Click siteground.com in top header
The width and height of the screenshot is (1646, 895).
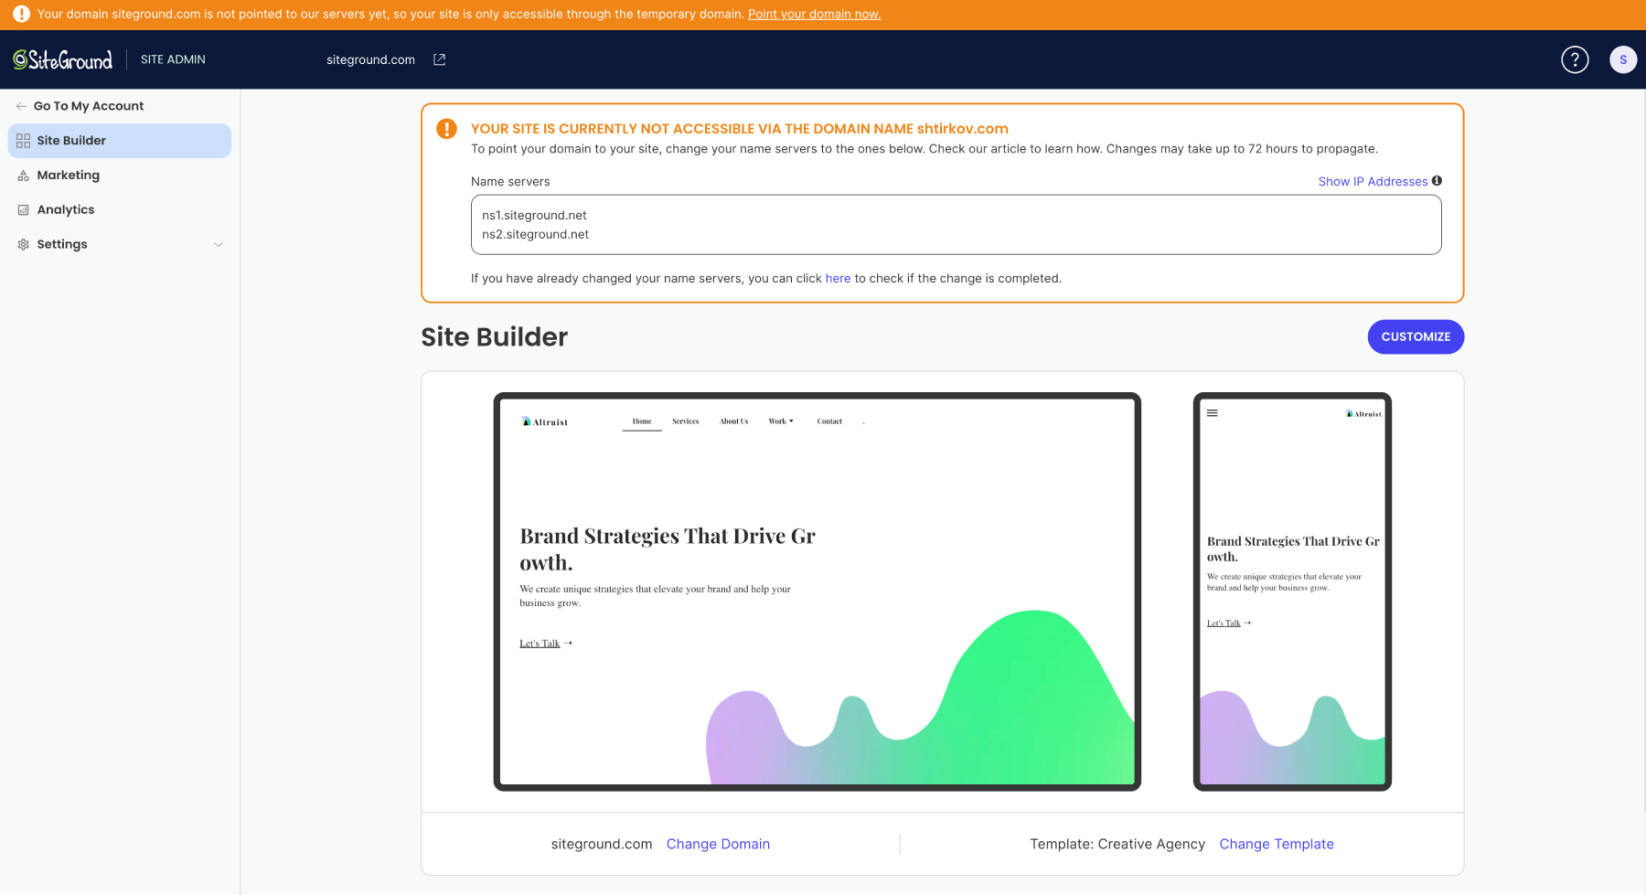point(370,60)
